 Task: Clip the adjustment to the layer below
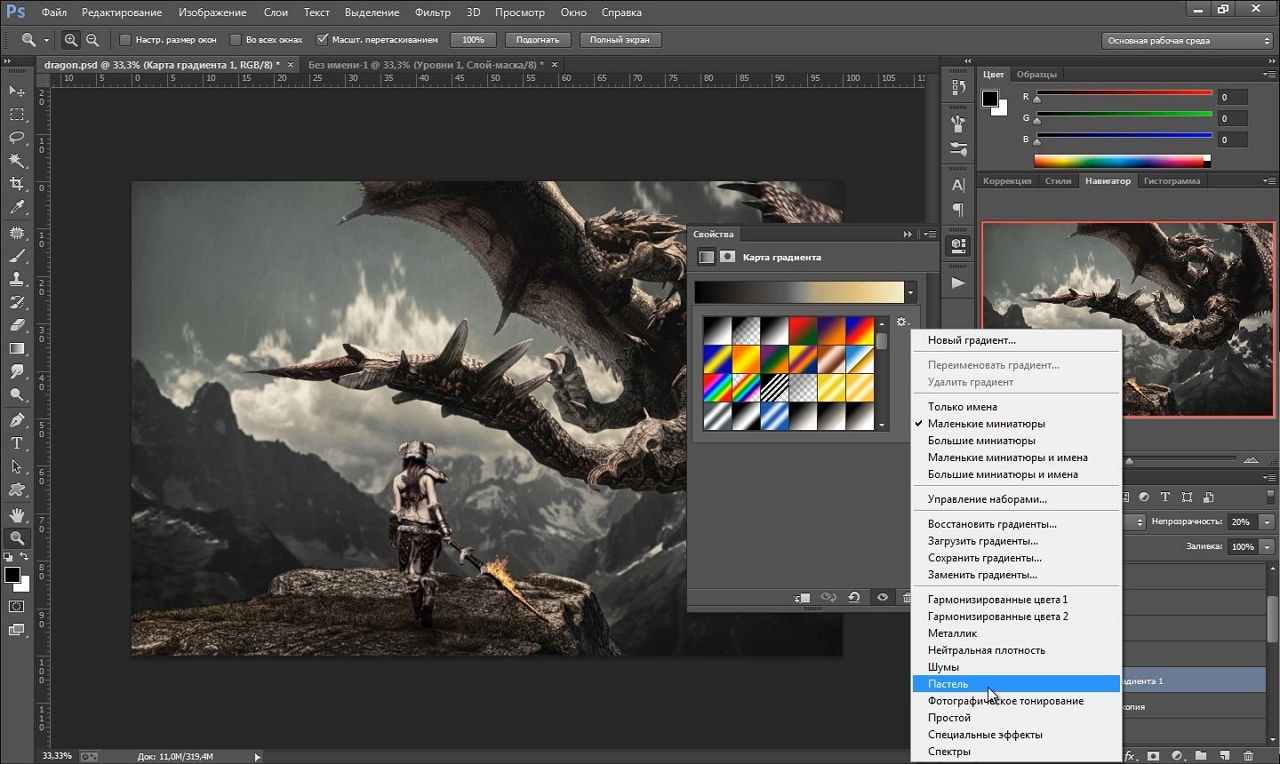801,597
